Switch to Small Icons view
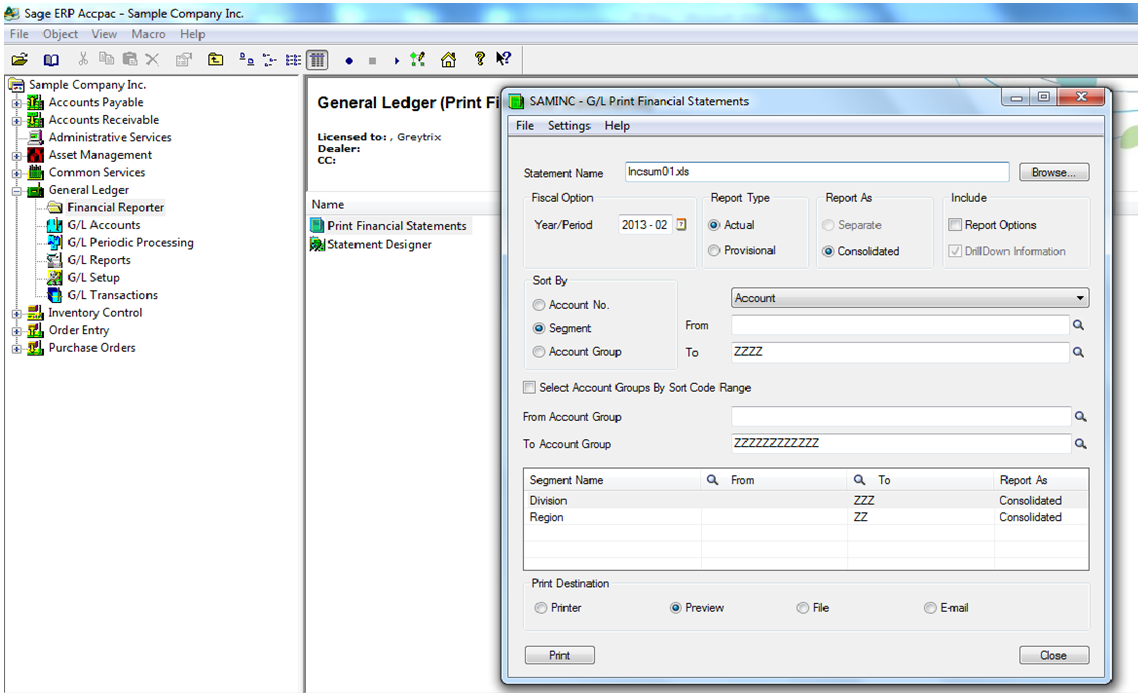This screenshot has height=693, width=1138. pyautogui.click(x=269, y=60)
